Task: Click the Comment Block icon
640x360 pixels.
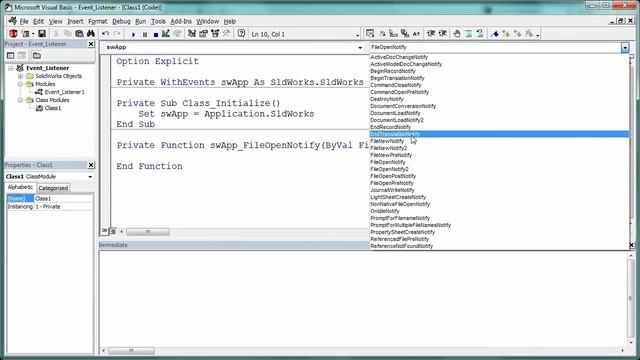Action: [x=468, y=34]
